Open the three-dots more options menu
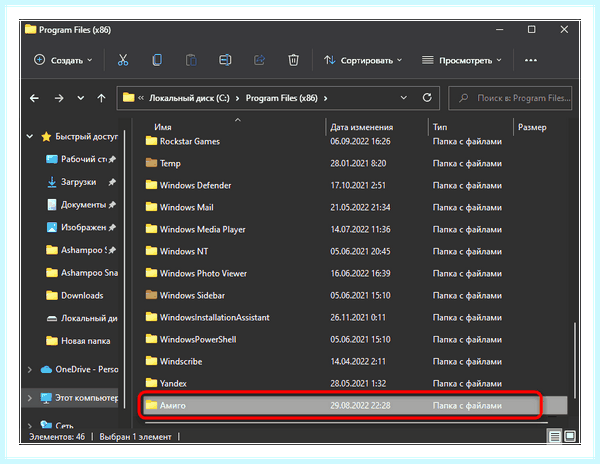 pos(530,60)
